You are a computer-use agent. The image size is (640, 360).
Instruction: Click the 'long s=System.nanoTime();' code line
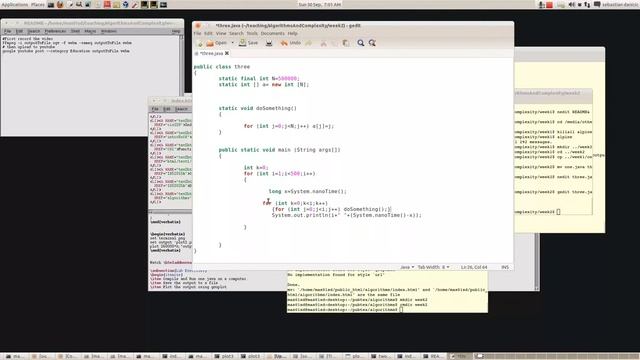pyautogui.click(x=307, y=191)
